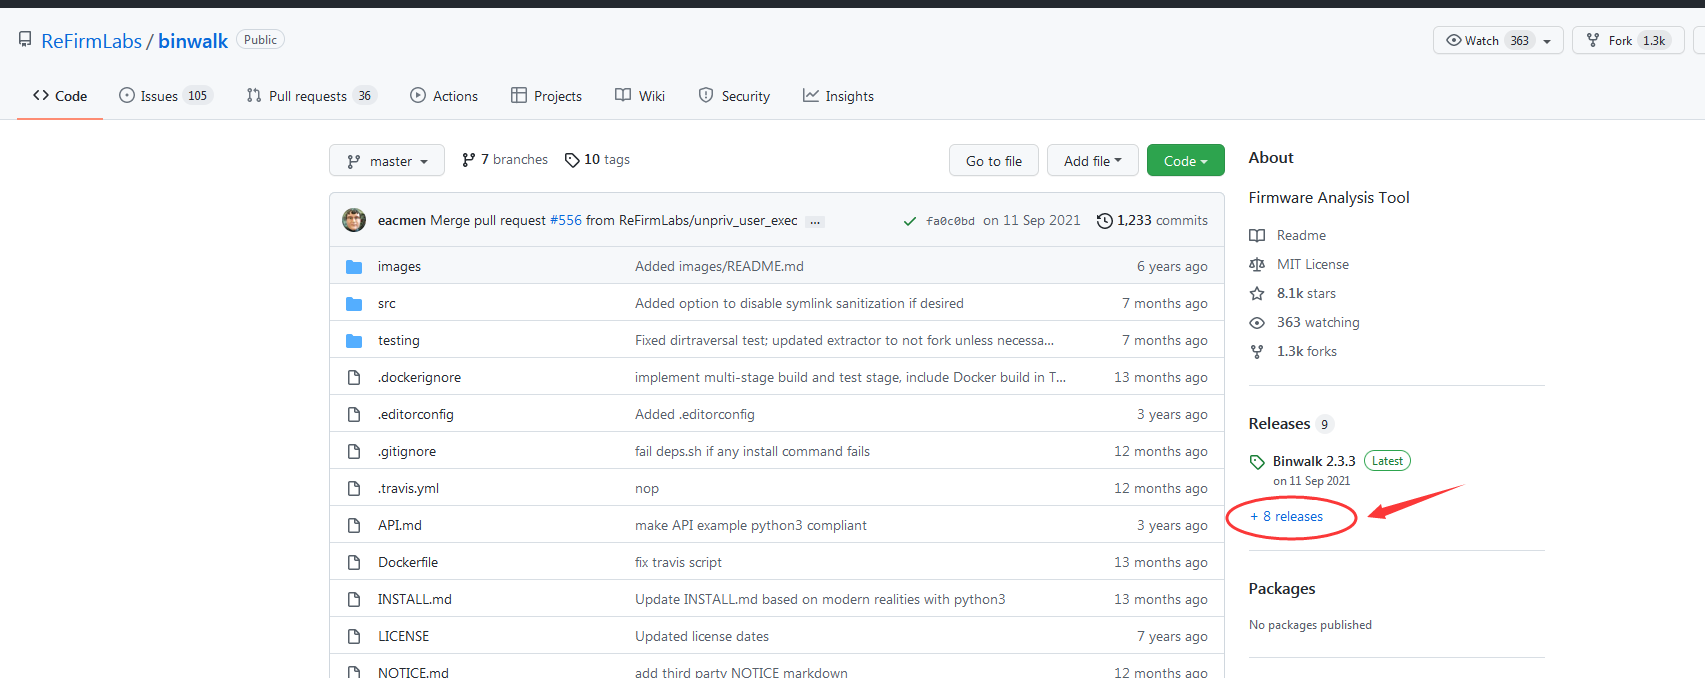Viewport: 1705px width, 678px height.
Task: Open commit 'Added images/README.md'
Action: click(719, 267)
